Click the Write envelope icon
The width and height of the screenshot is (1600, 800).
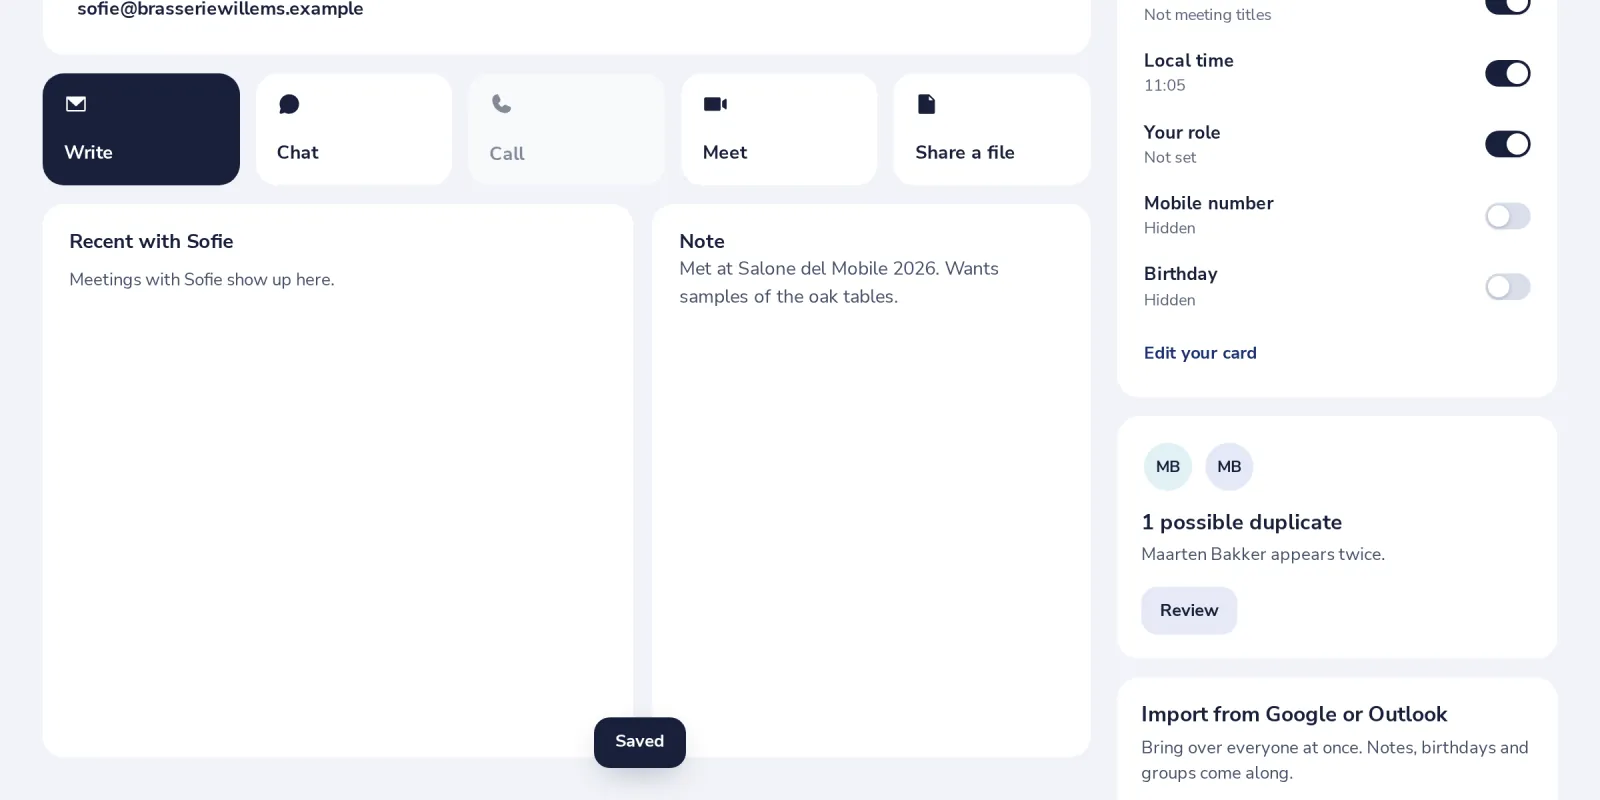[x=76, y=104]
